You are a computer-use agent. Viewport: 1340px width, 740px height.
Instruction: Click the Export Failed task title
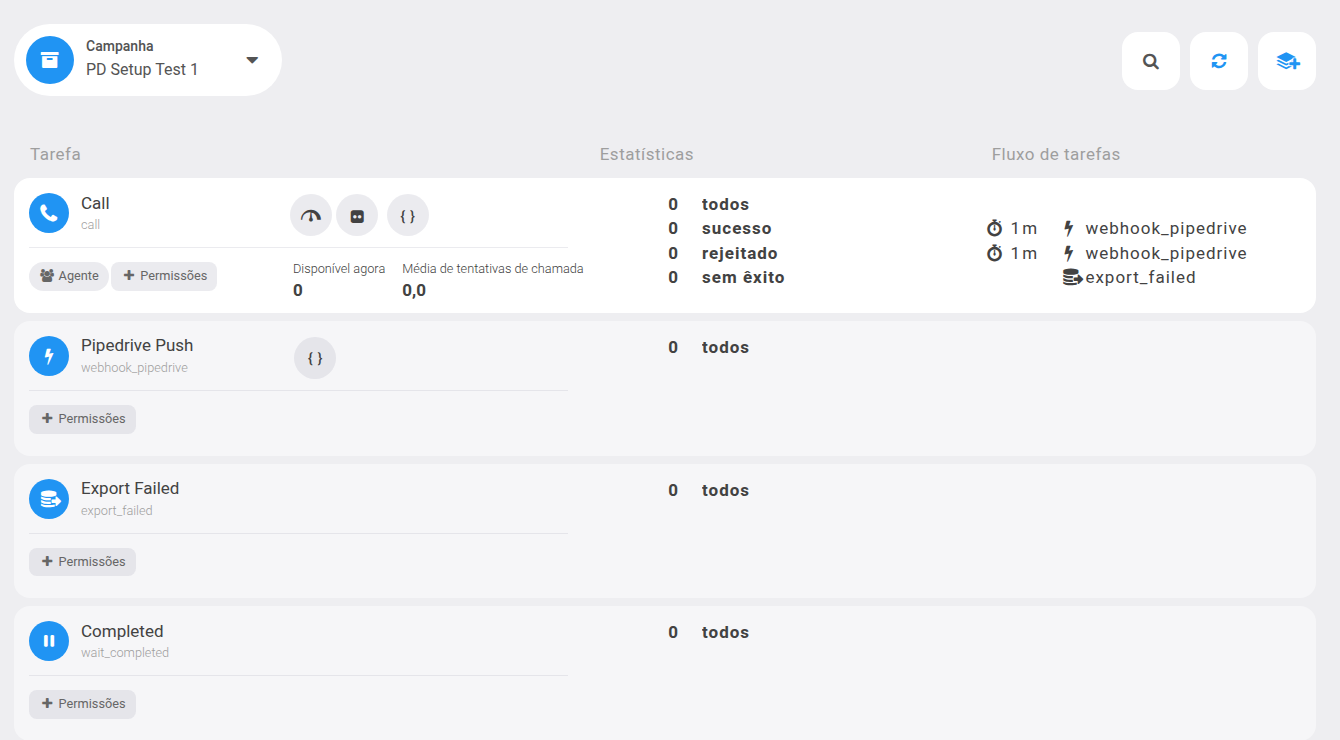point(130,489)
